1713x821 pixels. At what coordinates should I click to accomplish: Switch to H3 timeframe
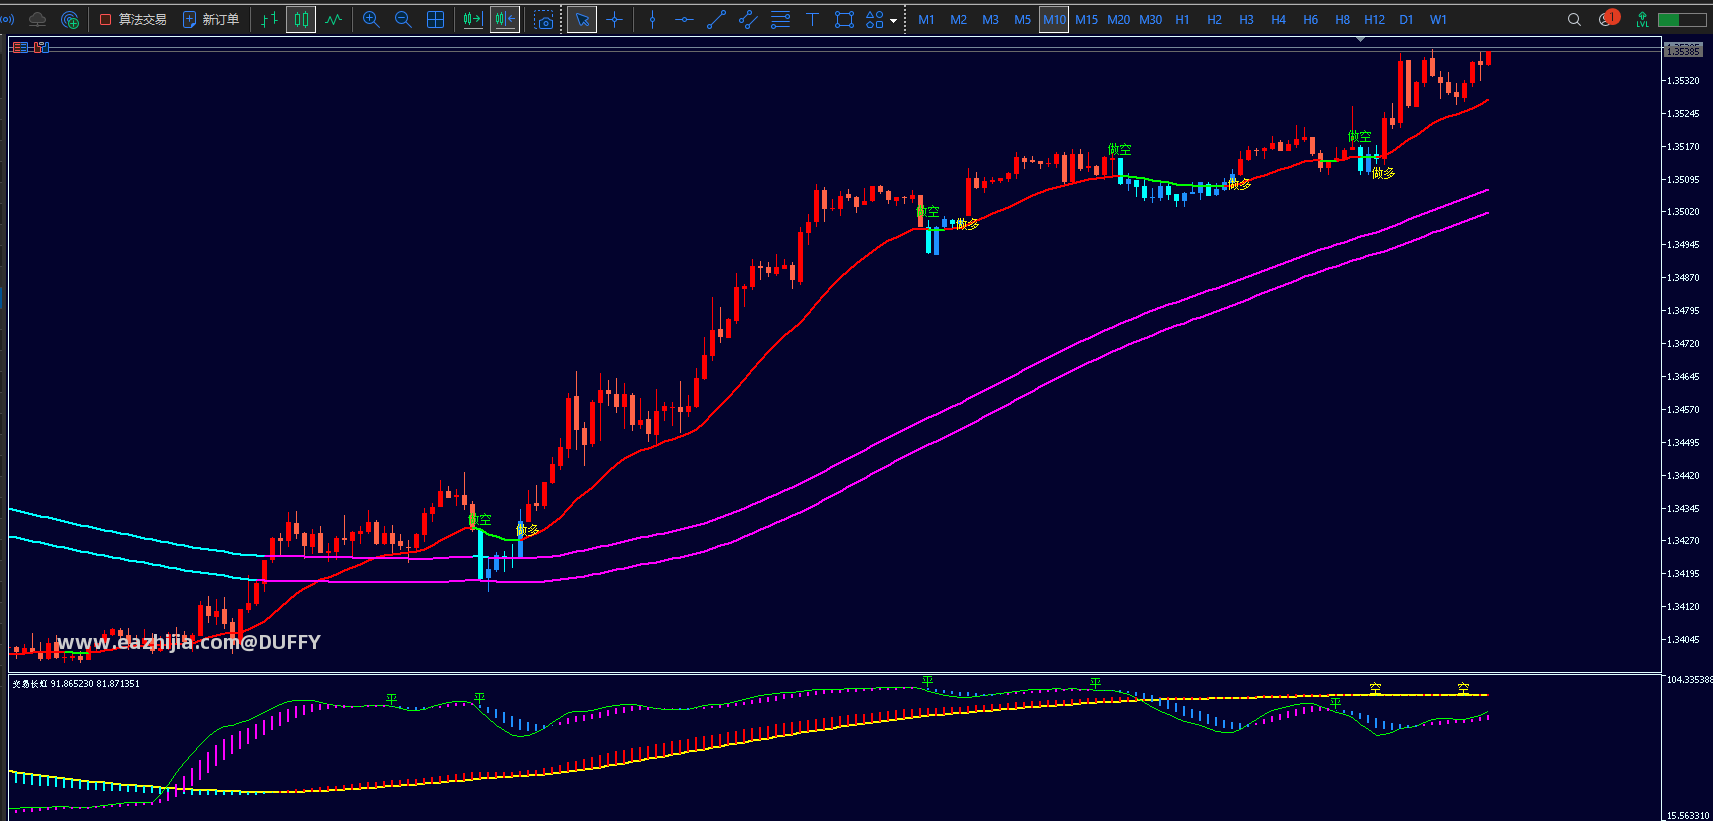pos(1246,19)
